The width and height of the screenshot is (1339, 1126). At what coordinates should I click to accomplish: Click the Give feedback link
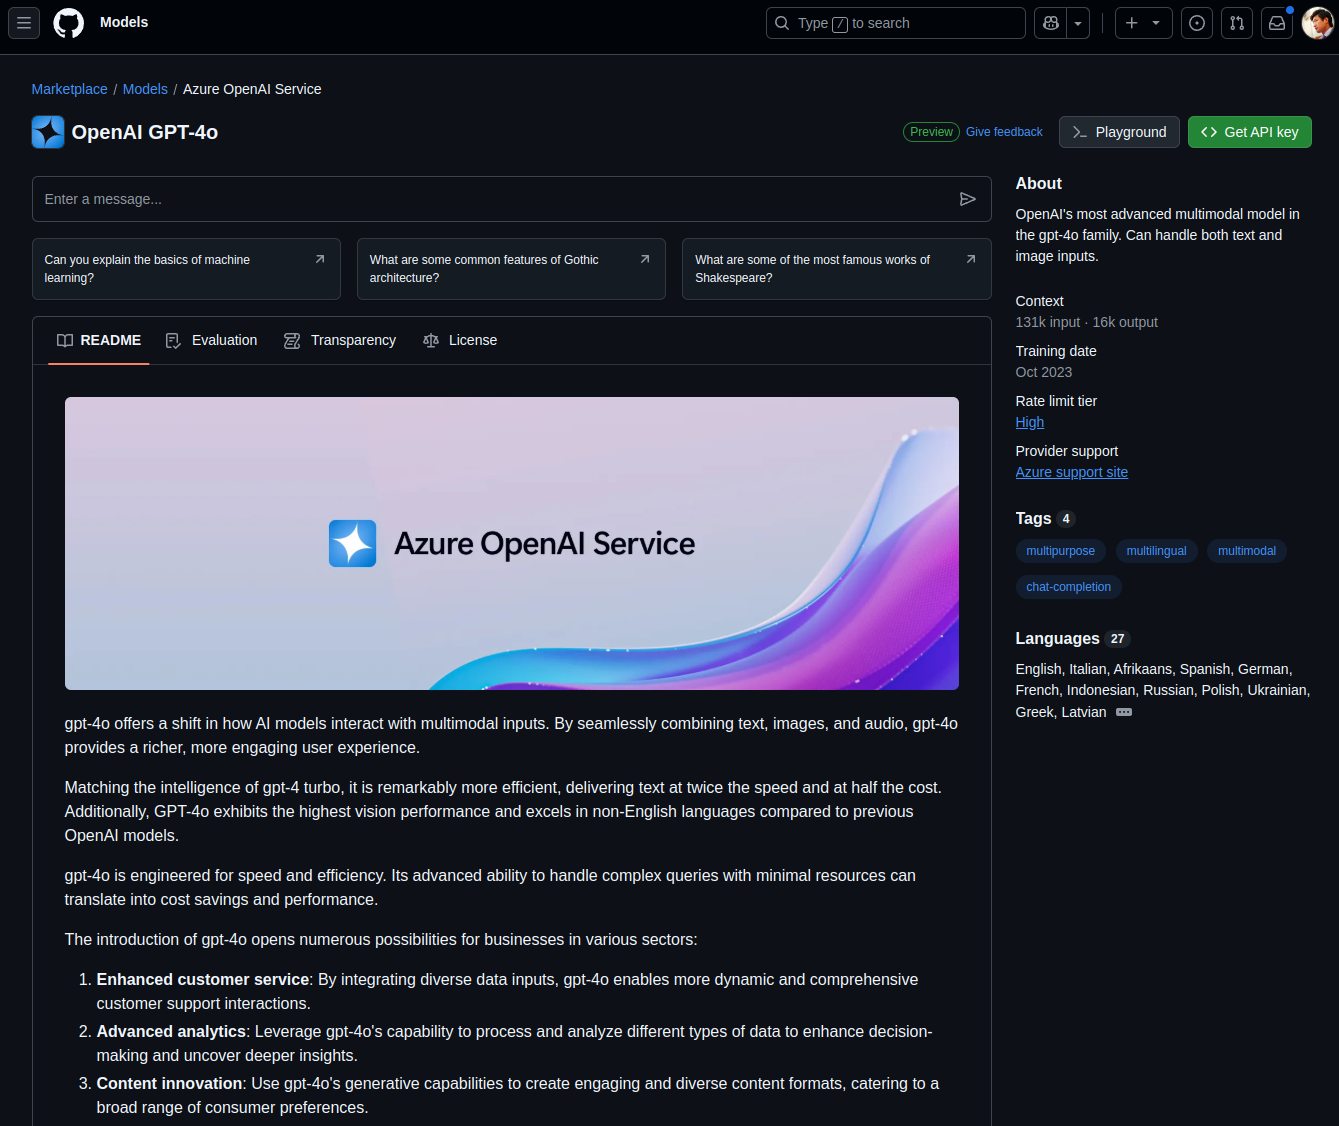click(x=1004, y=132)
